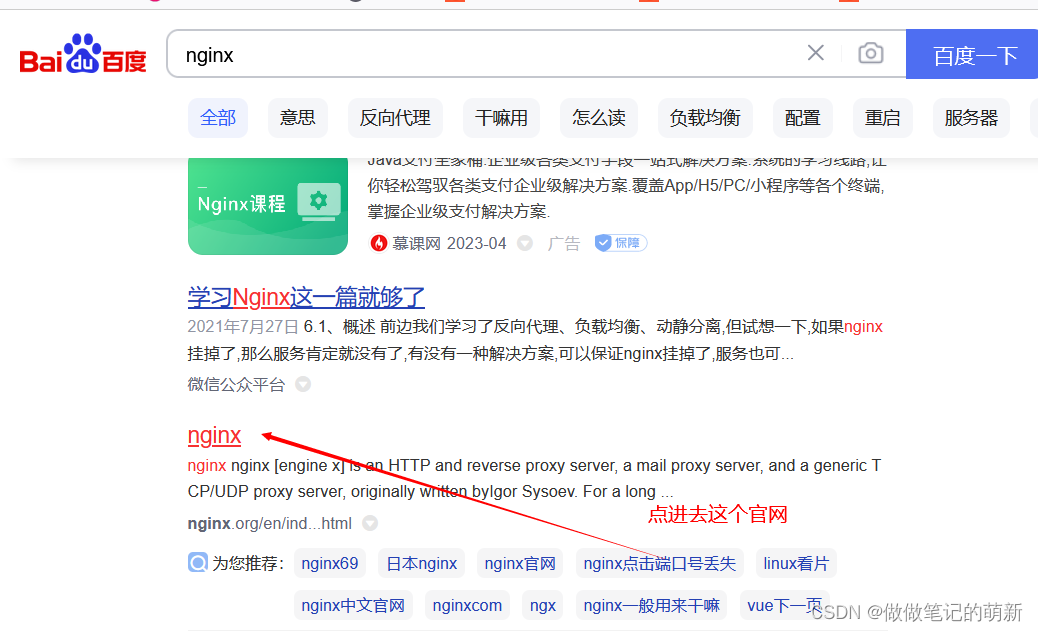This screenshot has height=632, width=1038.
Task: Click the linux看片 suggestion chip
Action: [796, 563]
